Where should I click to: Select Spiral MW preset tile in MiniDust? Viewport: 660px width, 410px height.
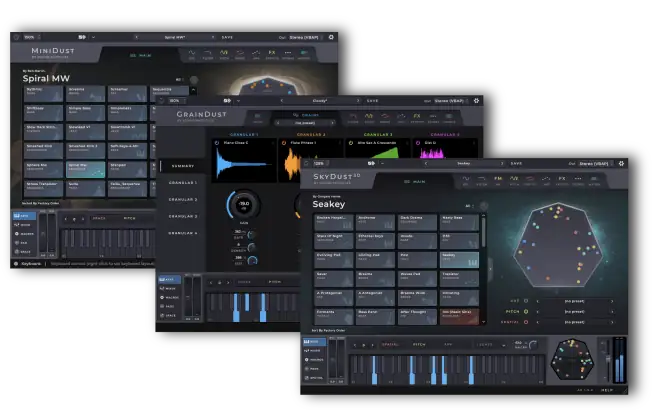(x=85, y=170)
